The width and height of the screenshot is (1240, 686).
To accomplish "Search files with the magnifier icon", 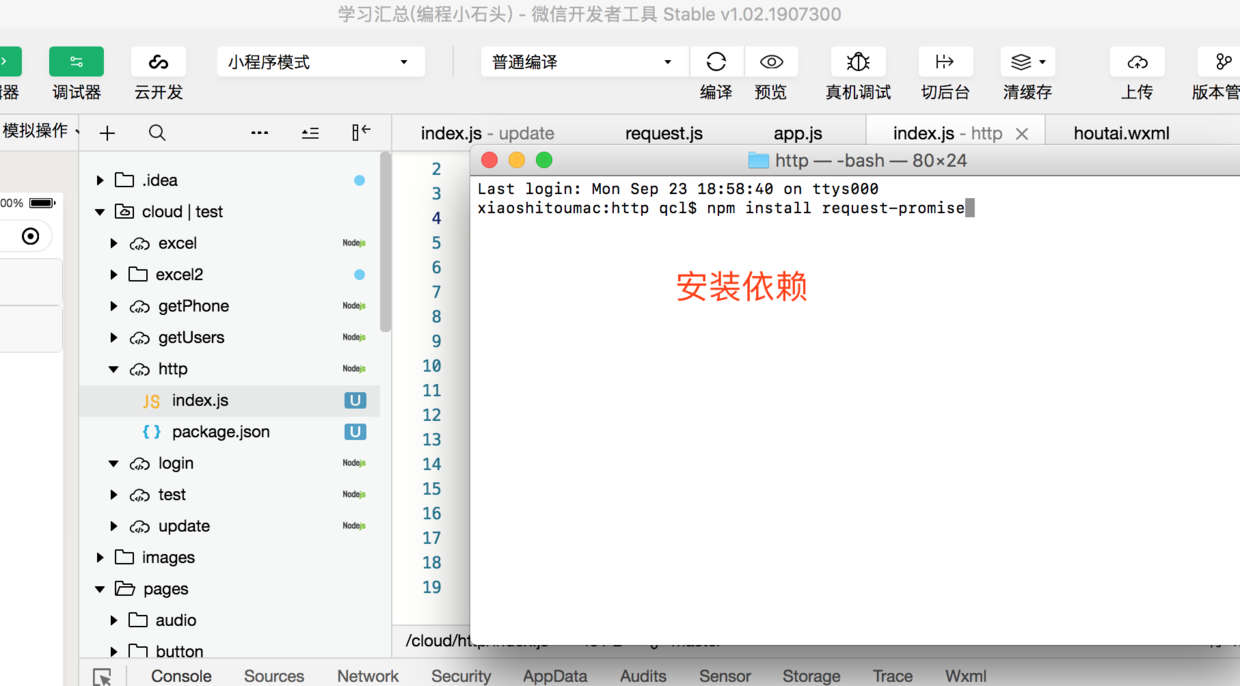I will [x=157, y=133].
